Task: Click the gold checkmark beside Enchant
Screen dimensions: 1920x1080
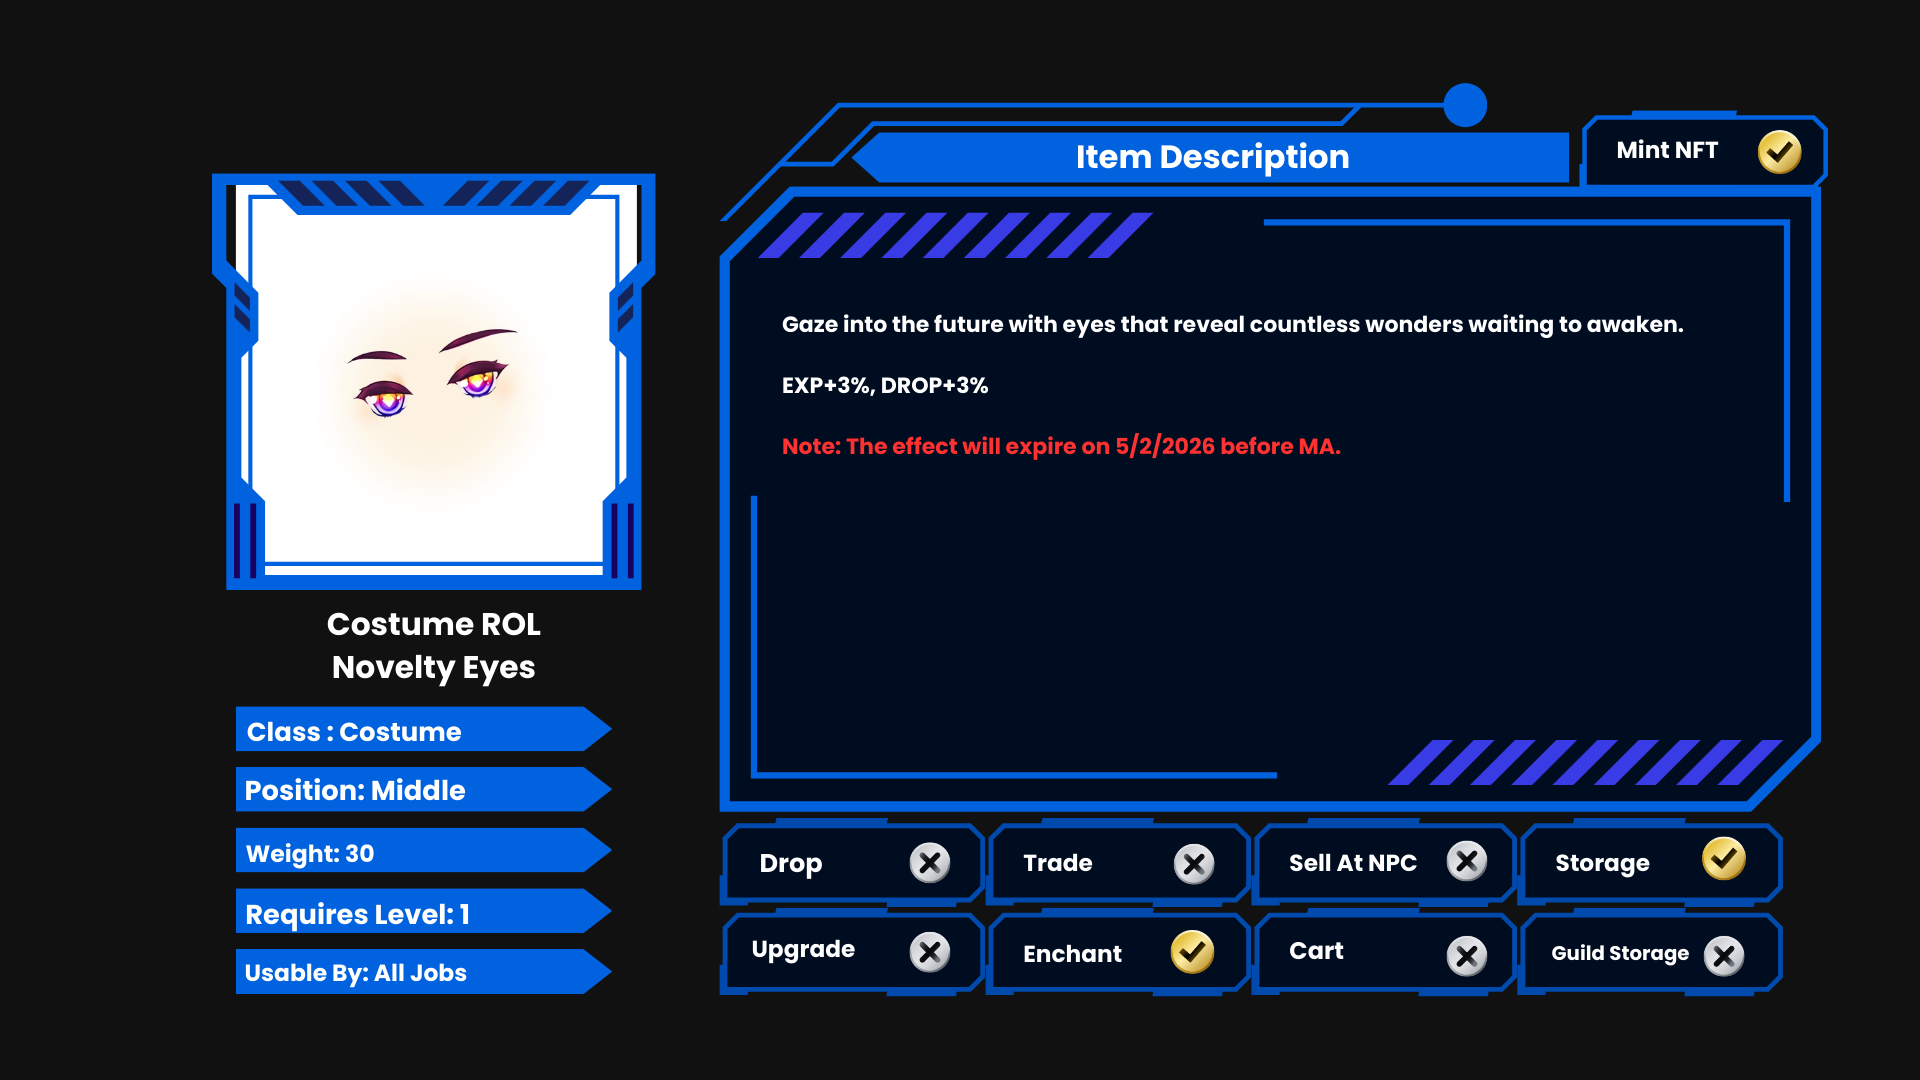Action: coord(1192,952)
